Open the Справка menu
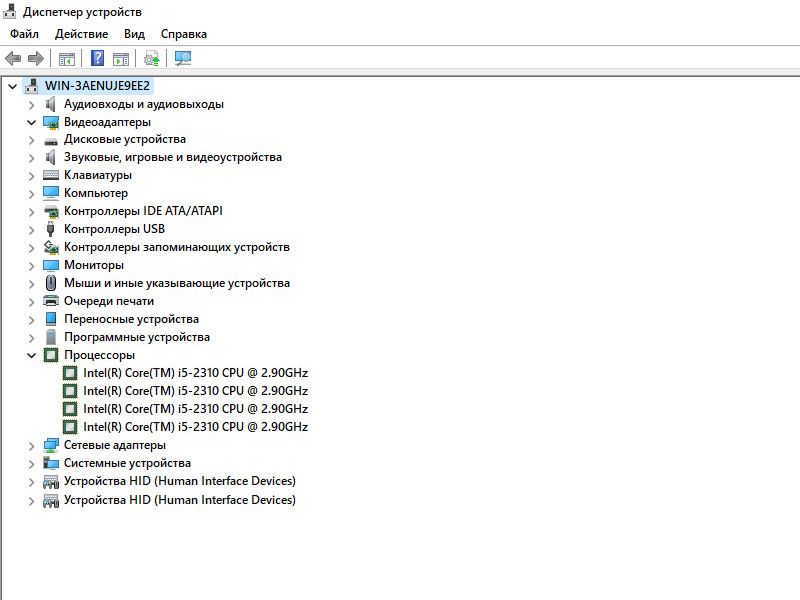This screenshot has height=600, width=800. coord(184,34)
